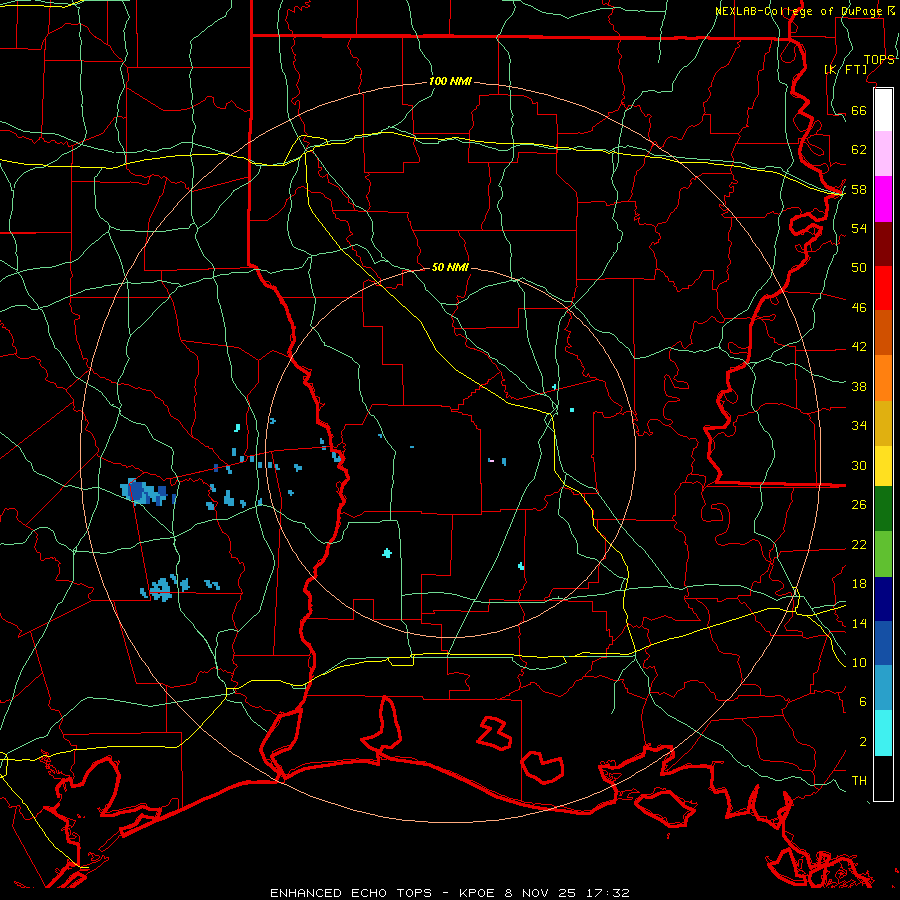Click the 6 legend value
This screenshot has width=900, height=900.
coord(863,702)
